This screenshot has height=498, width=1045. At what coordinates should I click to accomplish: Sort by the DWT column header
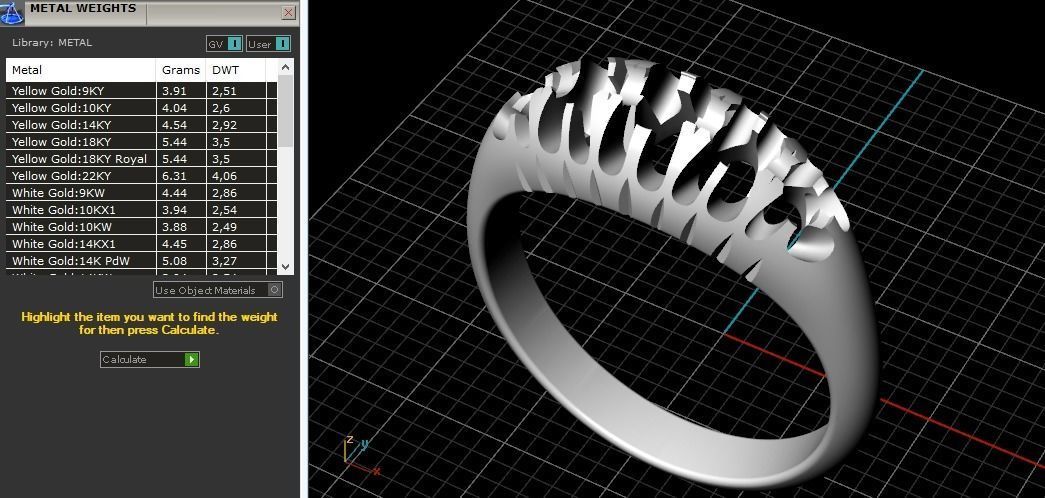click(x=236, y=70)
